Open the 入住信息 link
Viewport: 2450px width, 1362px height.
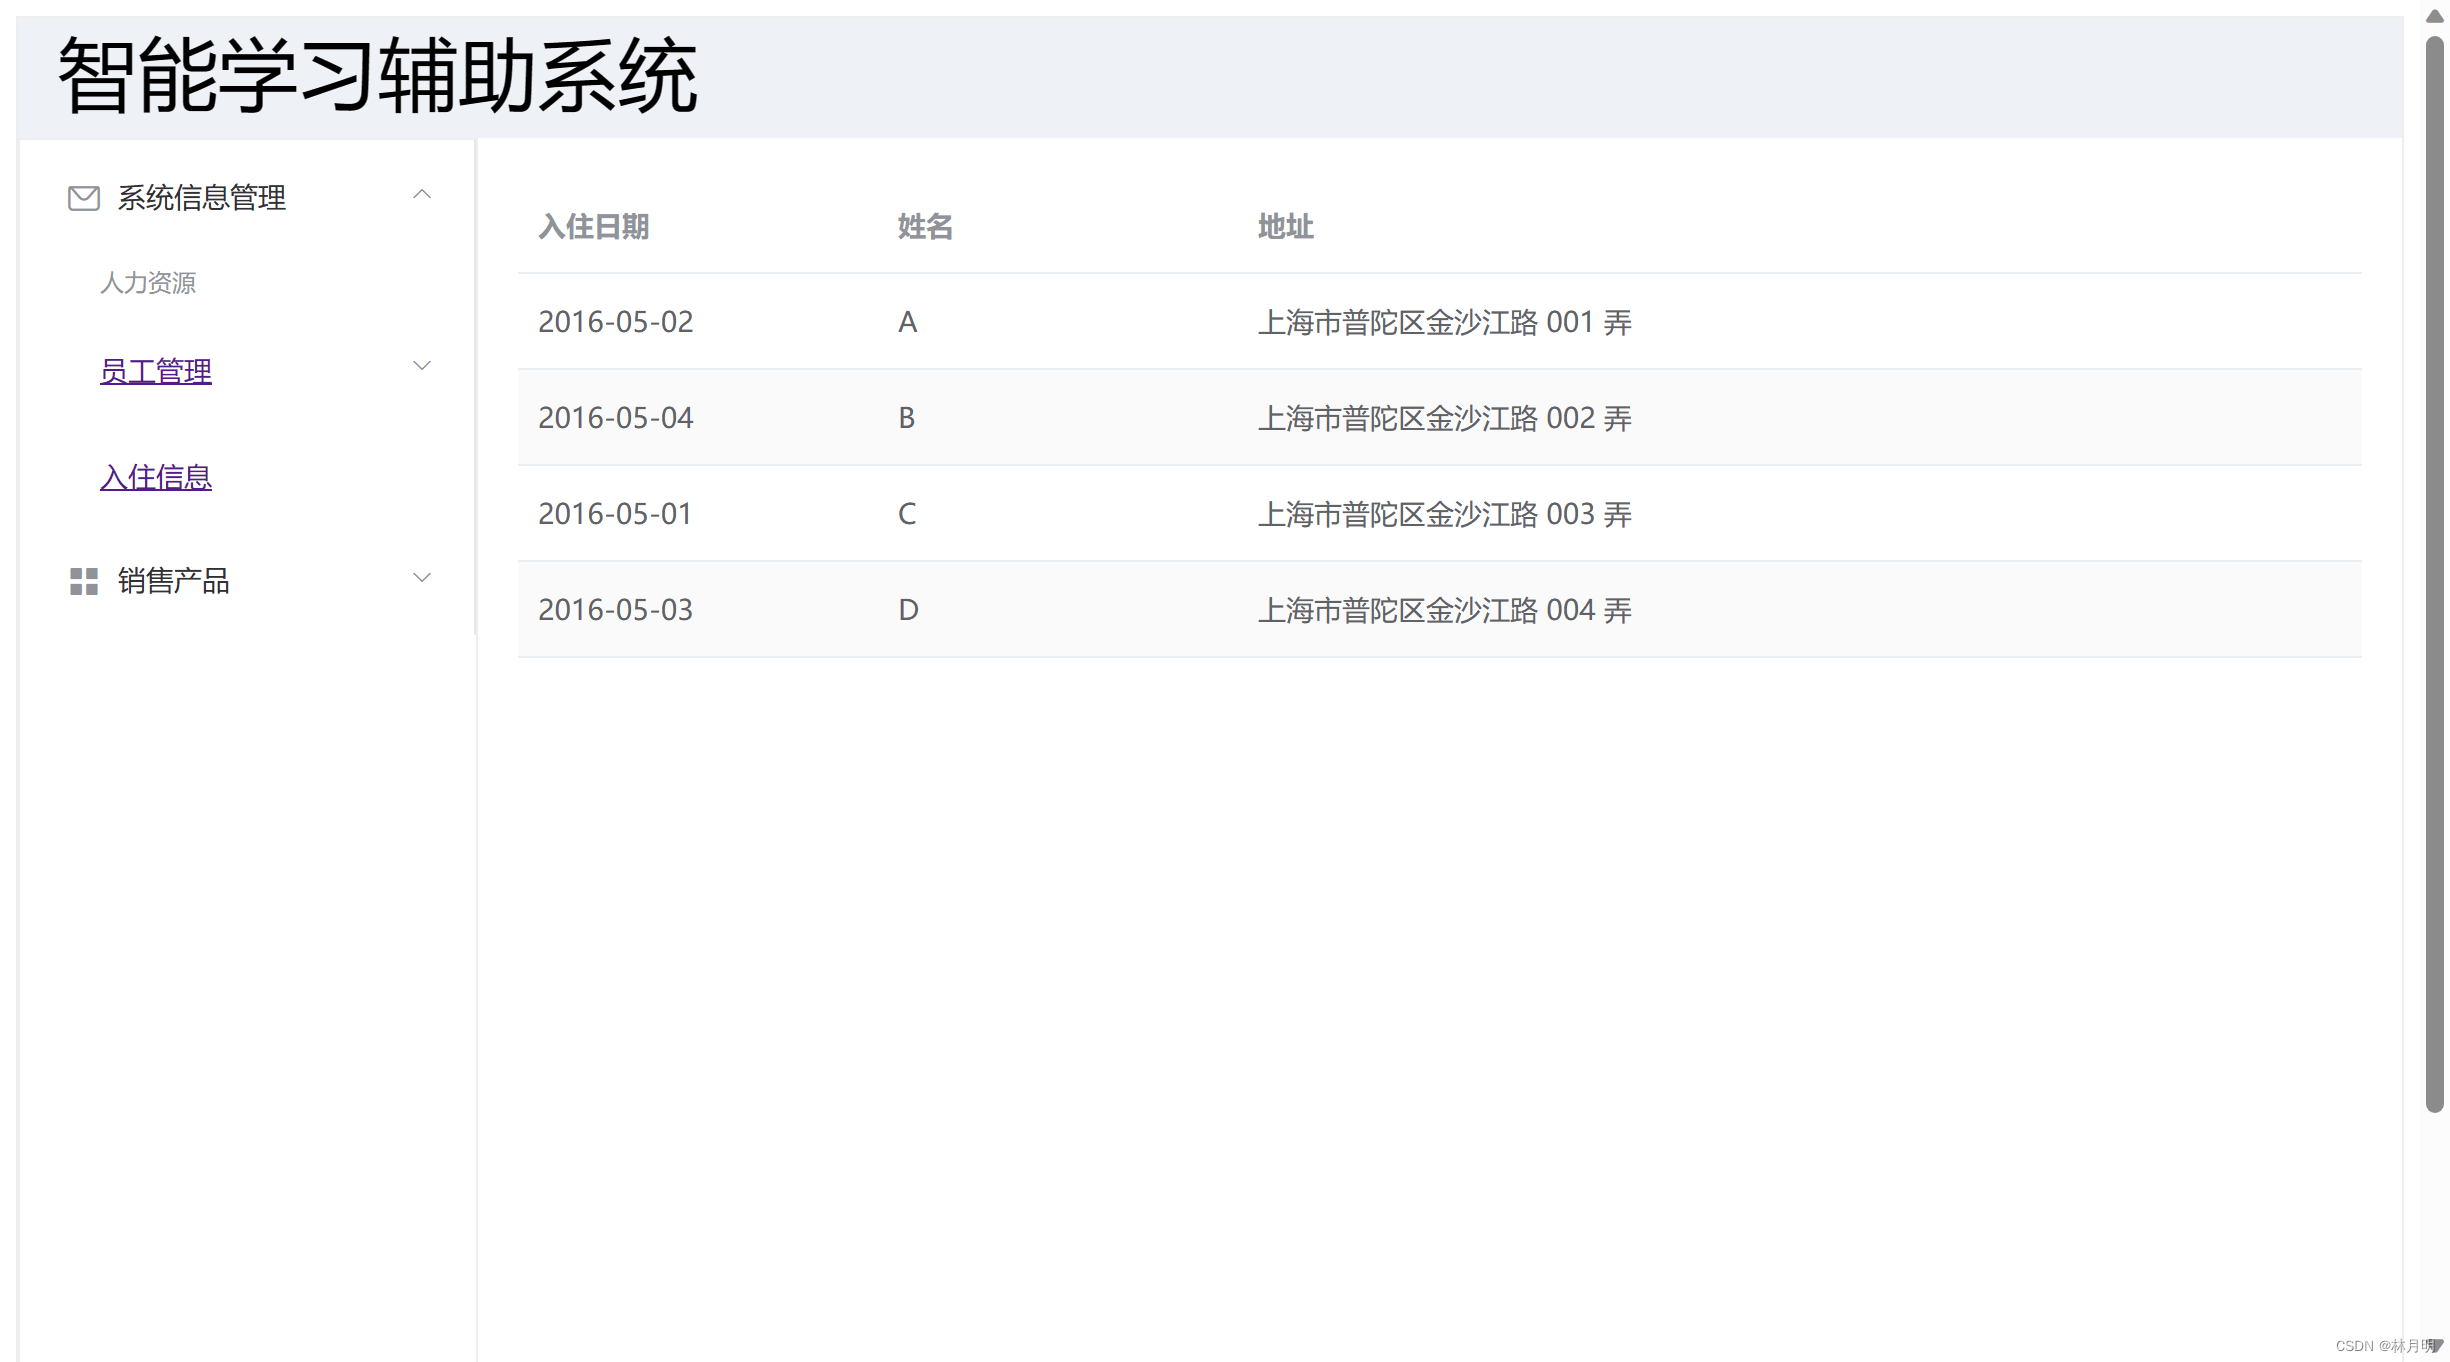pos(156,477)
